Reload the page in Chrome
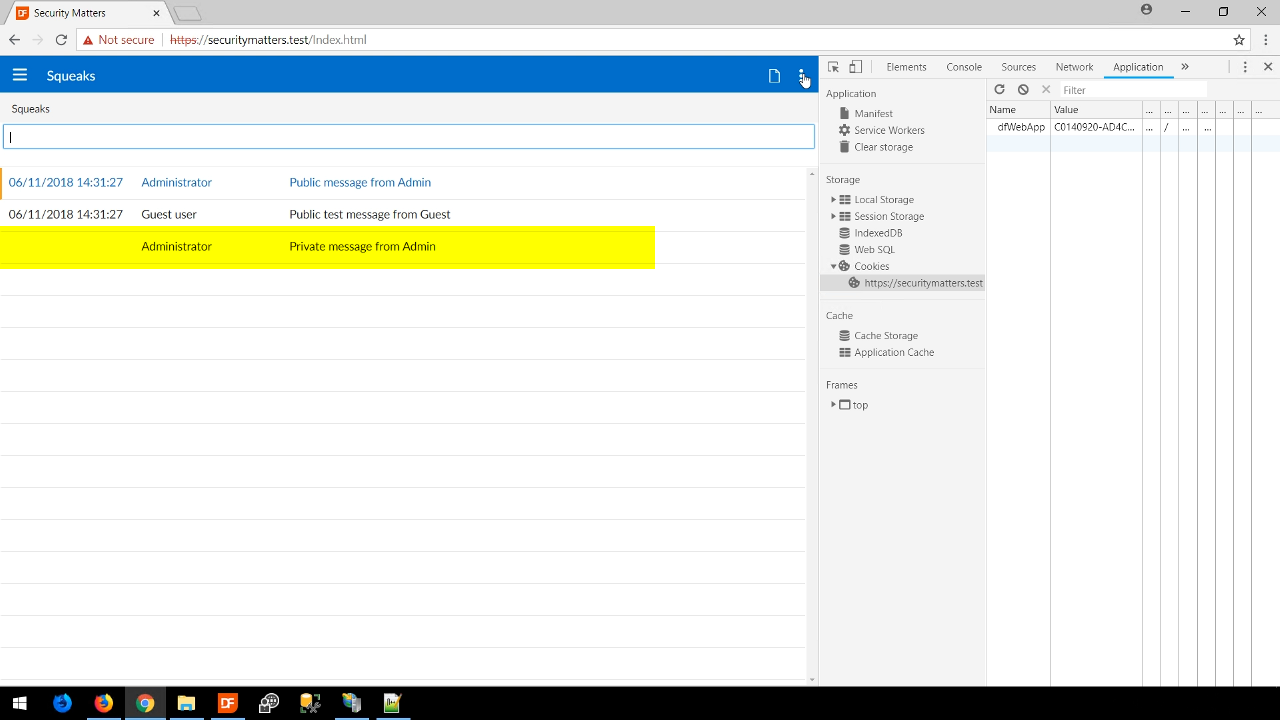Viewport: 1280px width, 720px height. [61, 40]
